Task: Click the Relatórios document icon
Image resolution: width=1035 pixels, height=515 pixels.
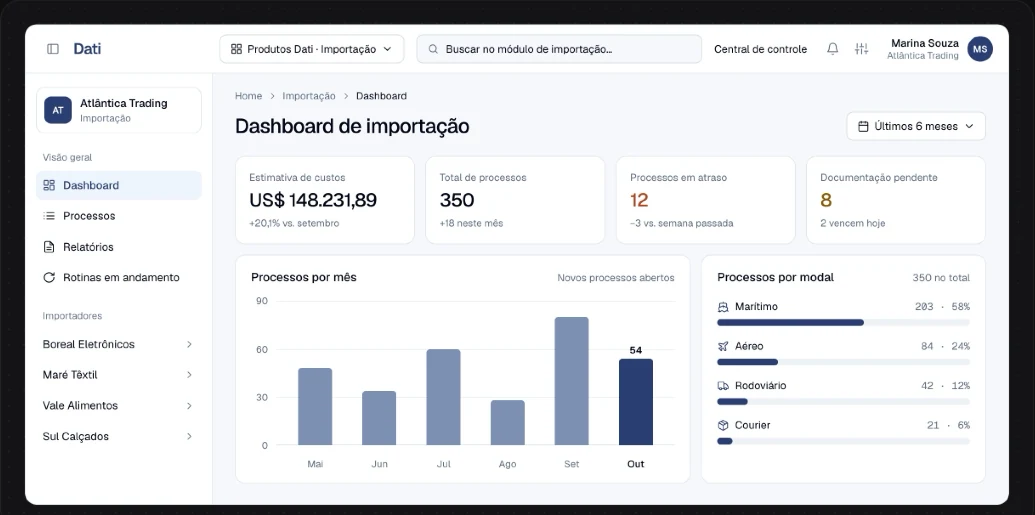Action: click(x=49, y=247)
